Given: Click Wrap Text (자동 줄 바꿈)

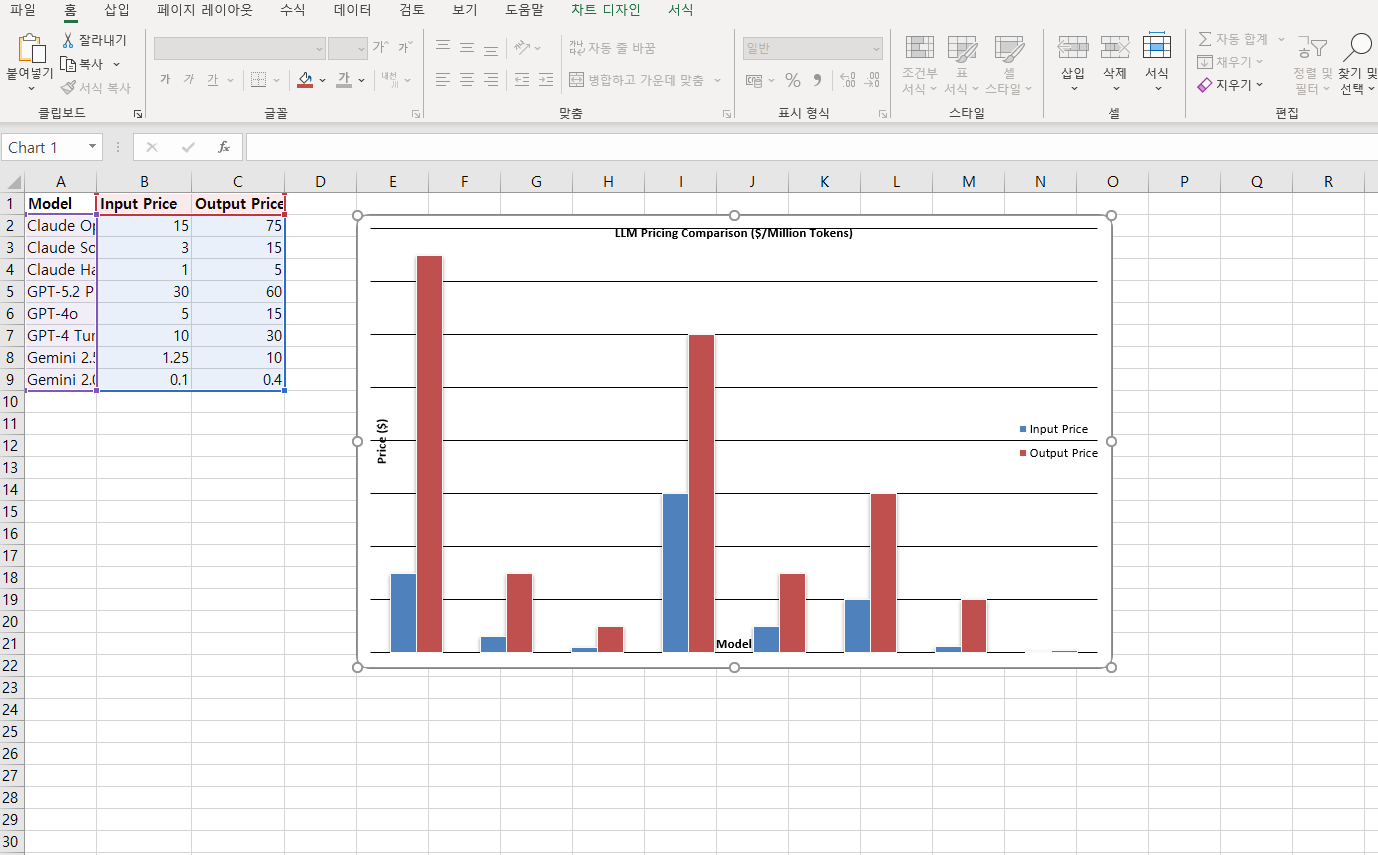Looking at the screenshot, I should pyautogui.click(x=612, y=47).
